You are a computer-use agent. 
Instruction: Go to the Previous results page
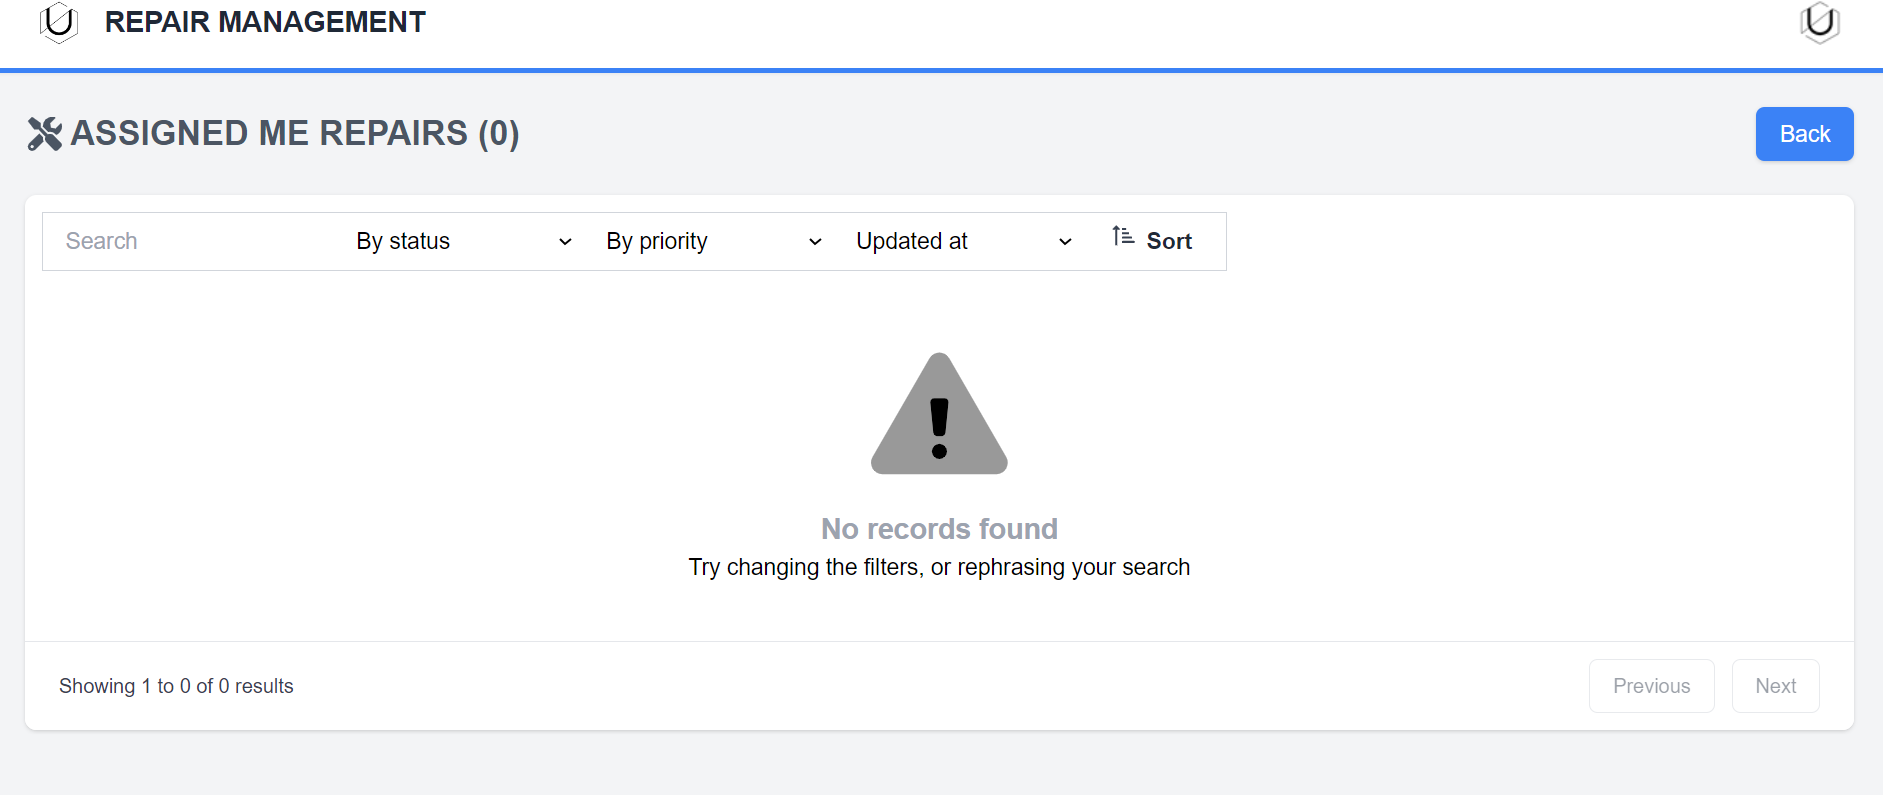point(1651,686)
